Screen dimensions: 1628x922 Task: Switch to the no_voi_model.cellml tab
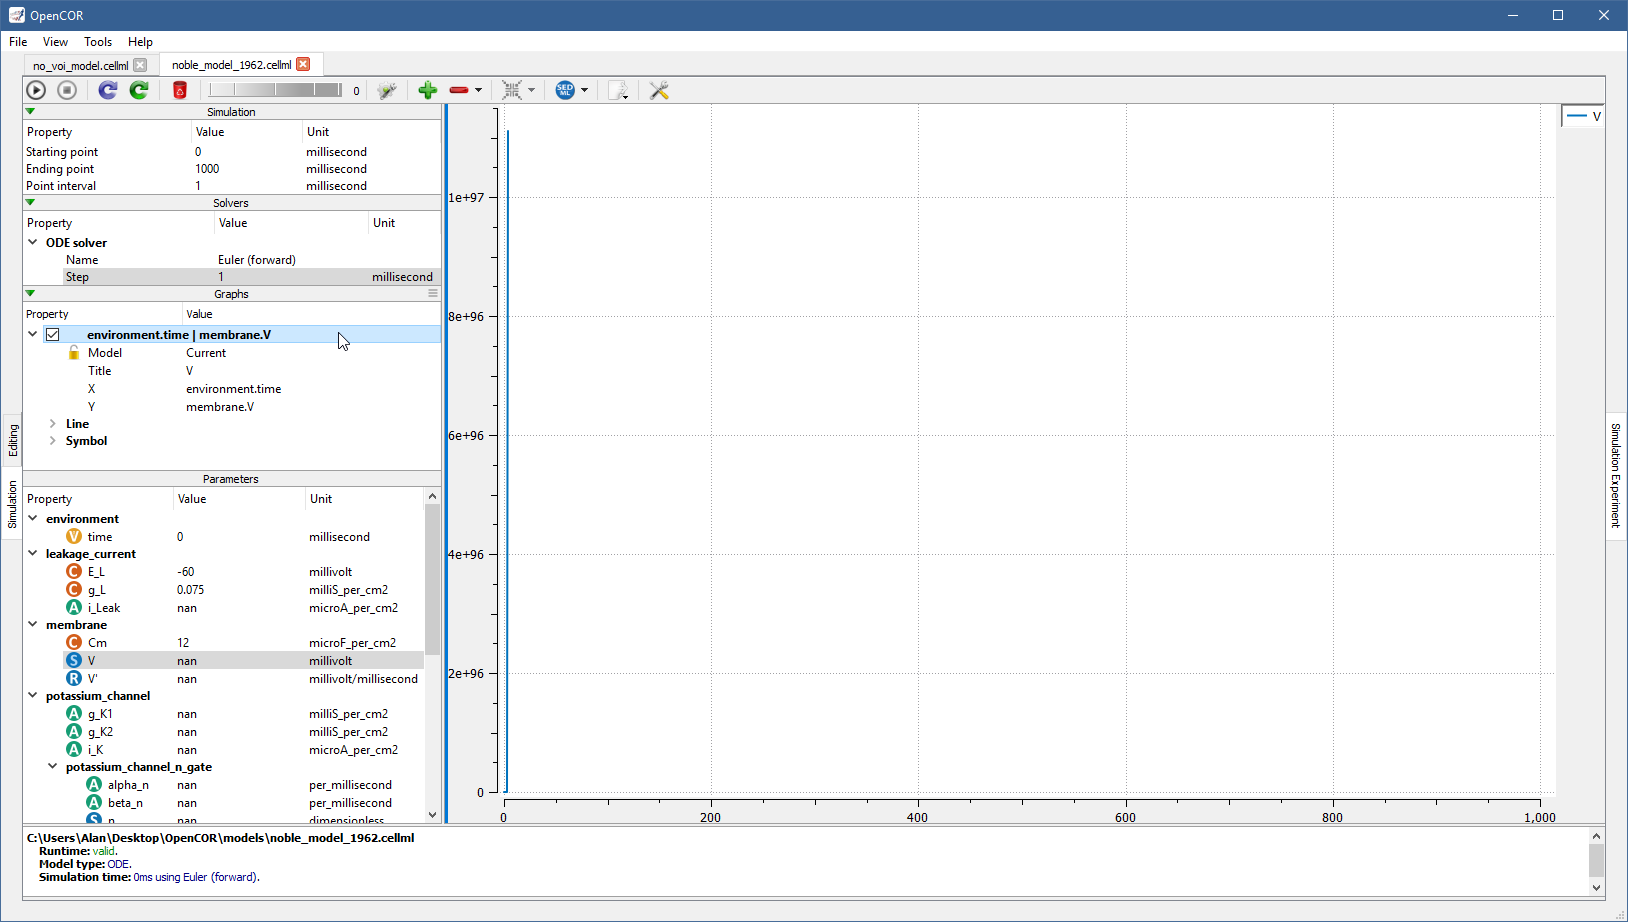[x=80, y=66]
